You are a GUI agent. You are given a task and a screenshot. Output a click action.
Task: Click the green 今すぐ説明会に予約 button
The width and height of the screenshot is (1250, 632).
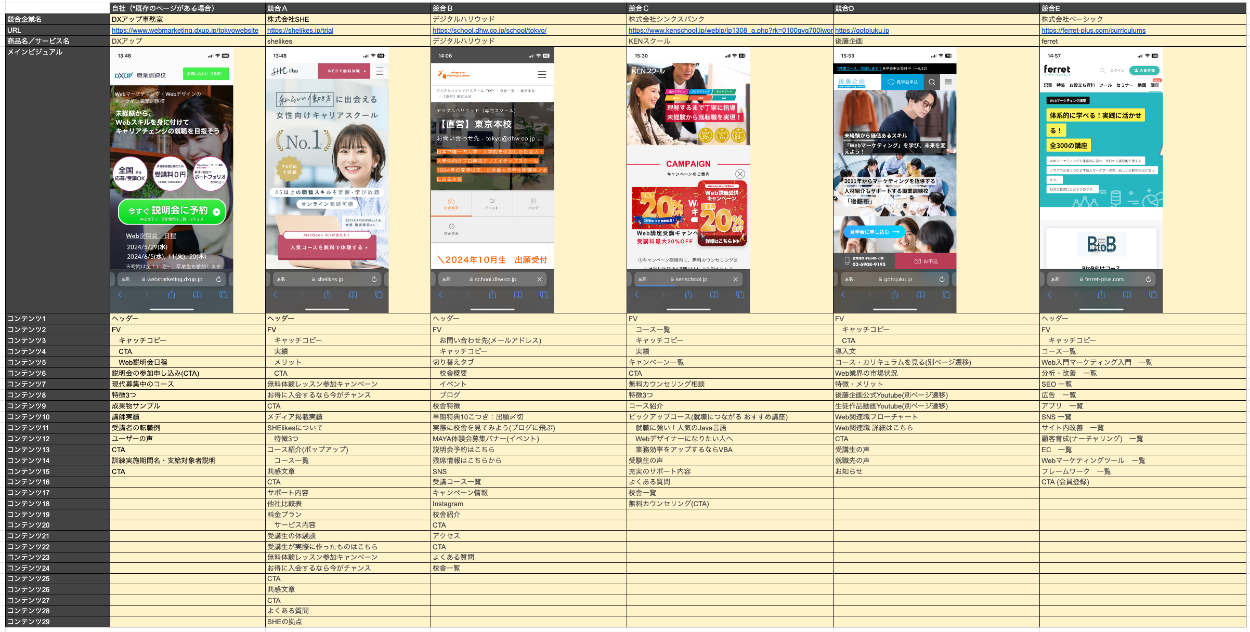[170, 211]
